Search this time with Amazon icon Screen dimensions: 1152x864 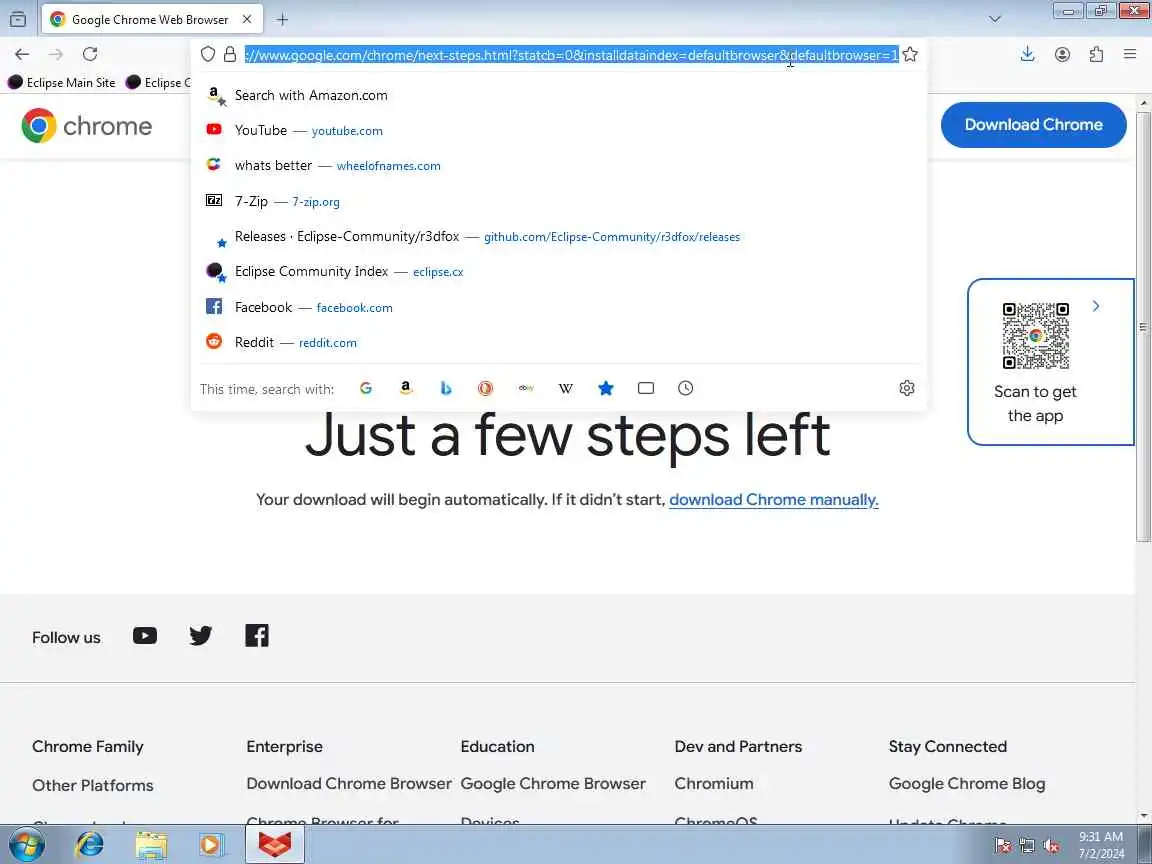(406, 388)
